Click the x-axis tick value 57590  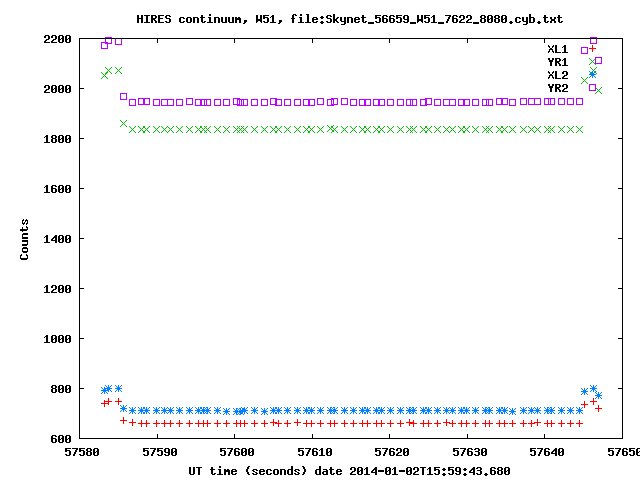(160, 452)
